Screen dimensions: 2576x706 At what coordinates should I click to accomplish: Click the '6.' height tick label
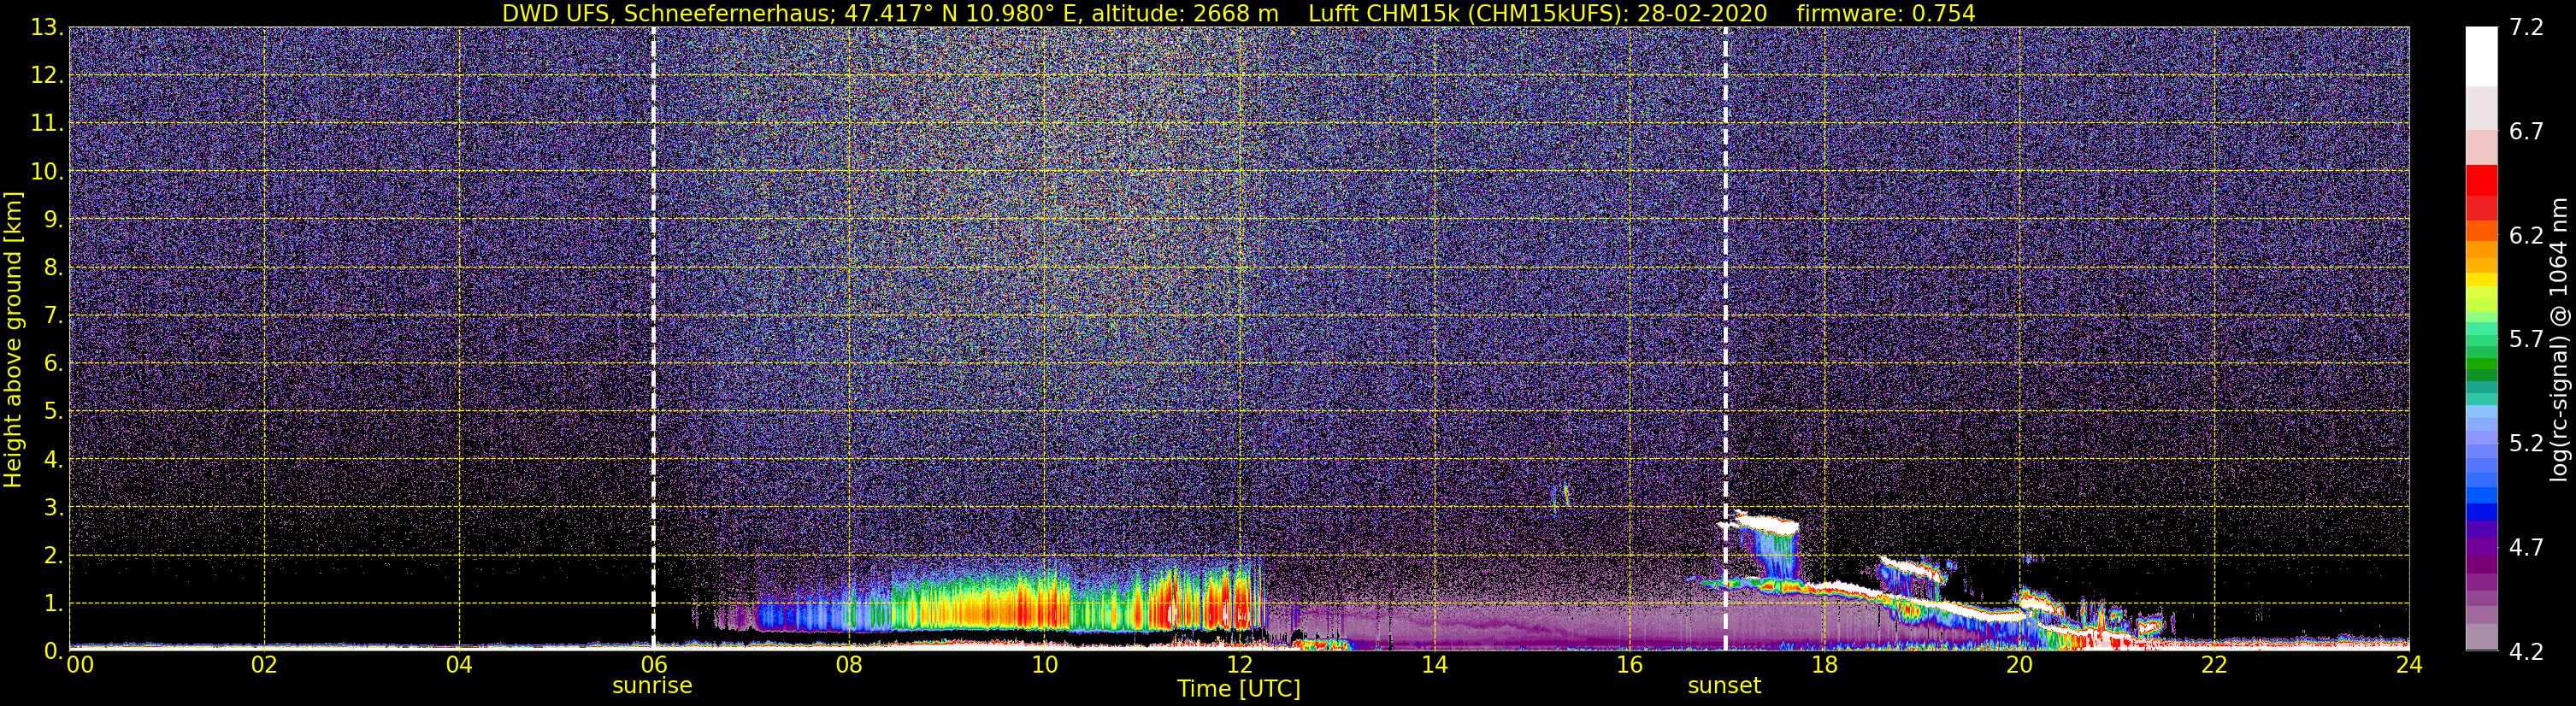click(x=53, y=363)
